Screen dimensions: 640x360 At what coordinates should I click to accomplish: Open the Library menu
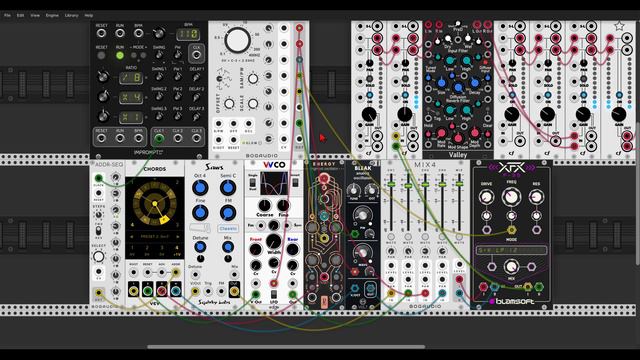pos(71,15)
